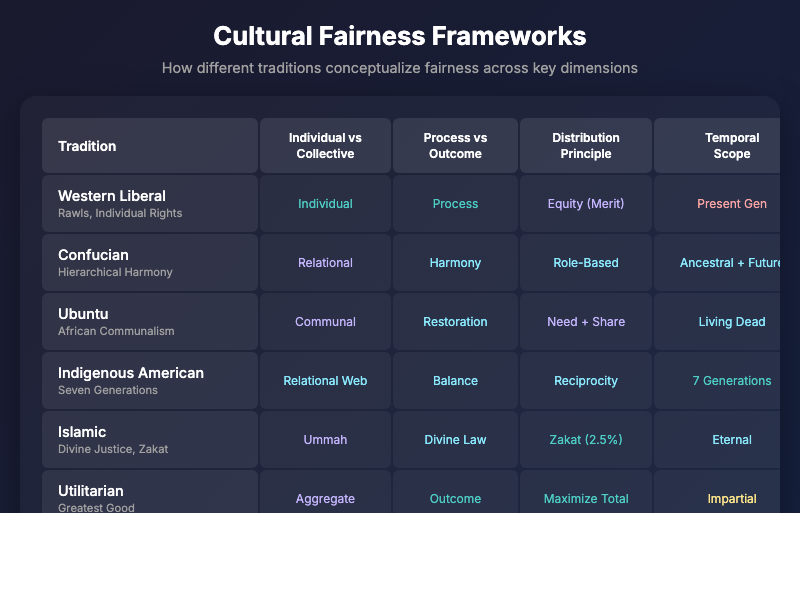
Task: Click the Process vs Outcome column header
Action: click(455, 146)
